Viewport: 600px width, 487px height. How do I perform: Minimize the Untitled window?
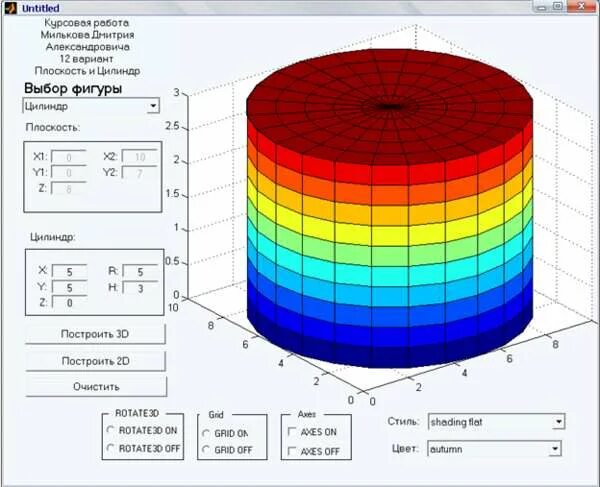(x=541, y=6)
